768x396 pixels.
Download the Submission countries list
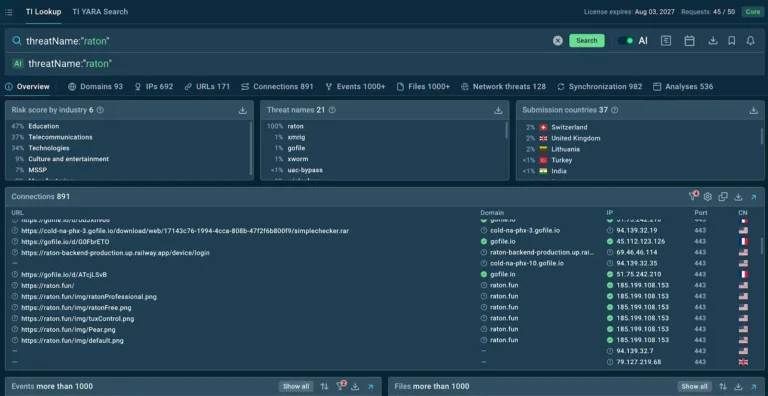pyautogui.click(x=754, y=110)
